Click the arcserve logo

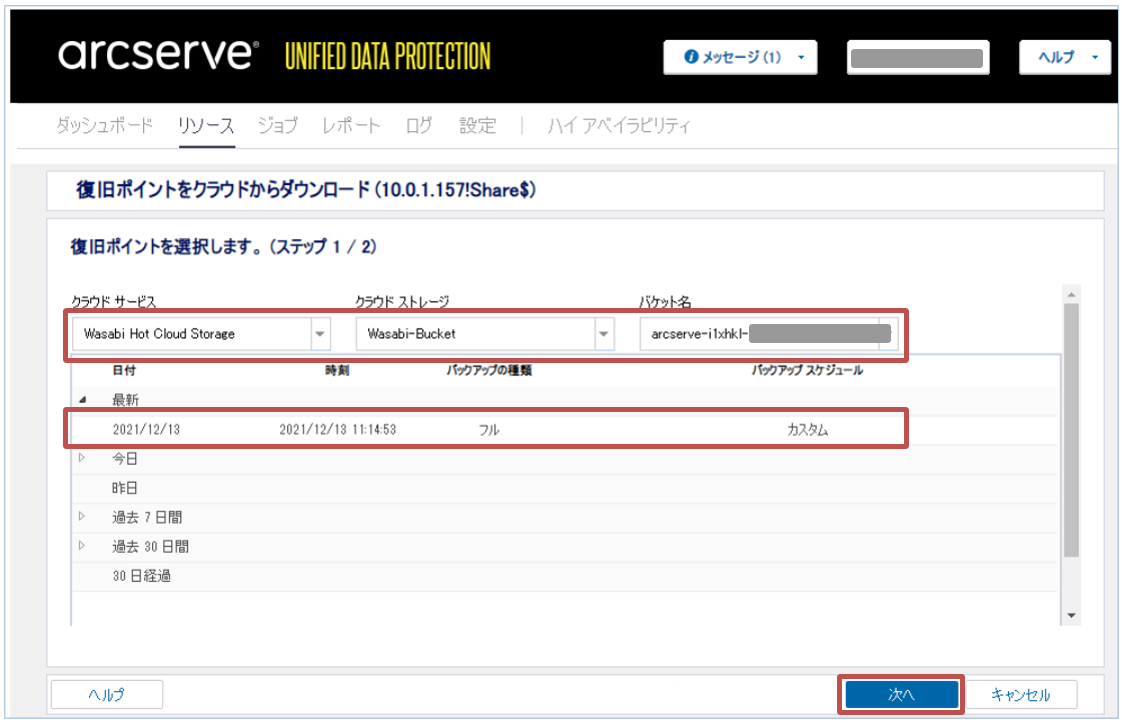click(x=158, y=54)
